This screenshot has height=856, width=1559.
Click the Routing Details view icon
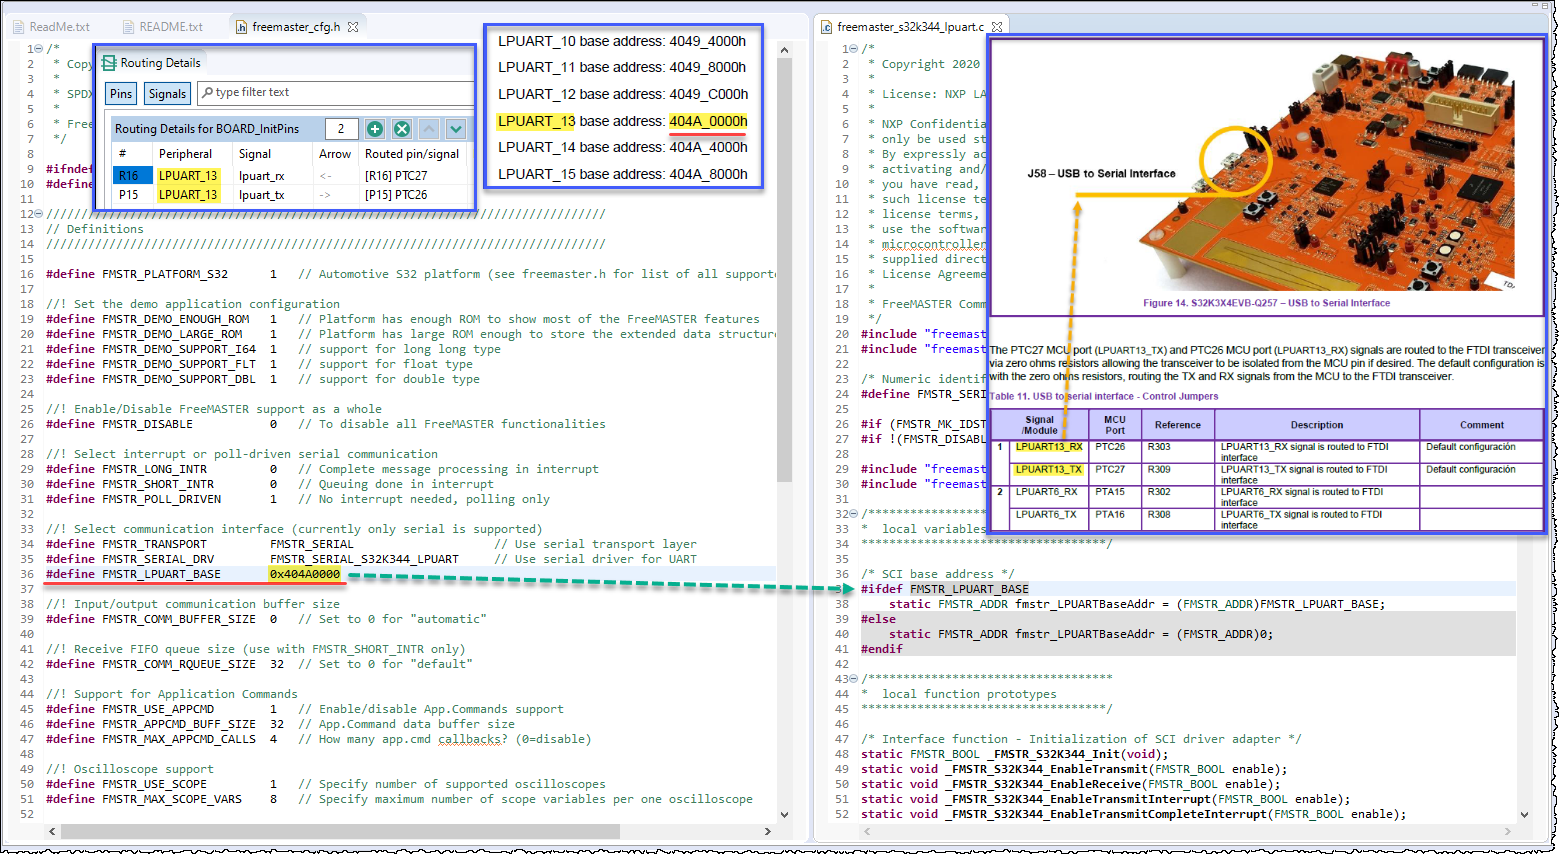[108, 63]
